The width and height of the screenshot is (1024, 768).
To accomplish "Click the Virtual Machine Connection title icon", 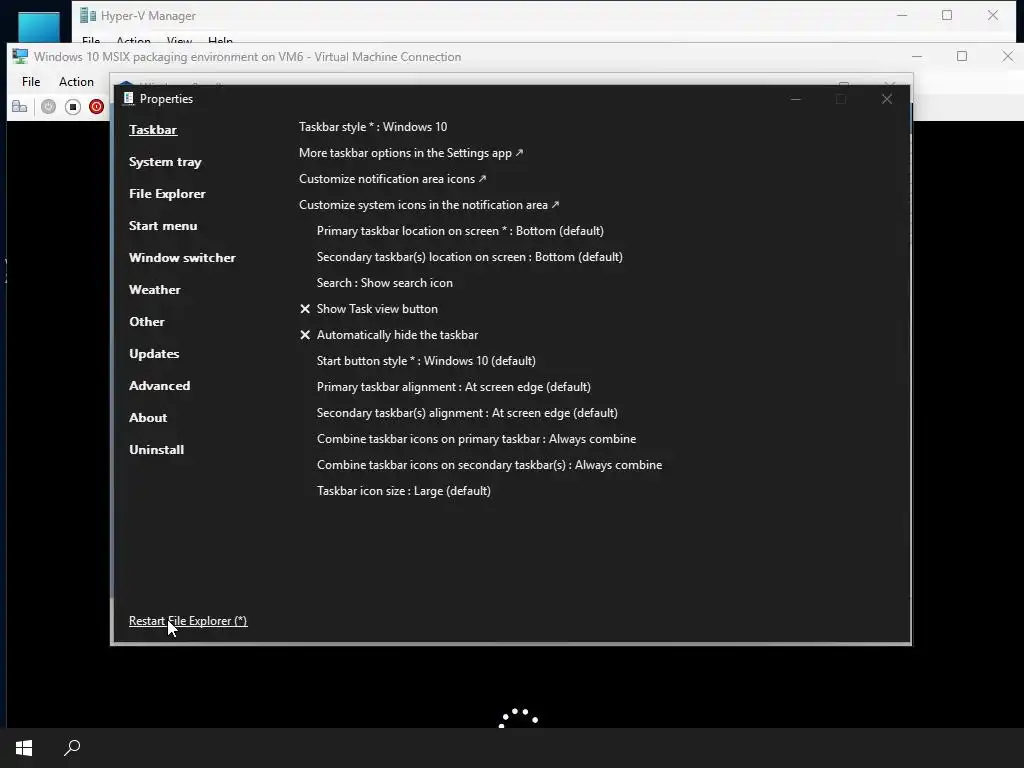I will (x=20, y=56).
